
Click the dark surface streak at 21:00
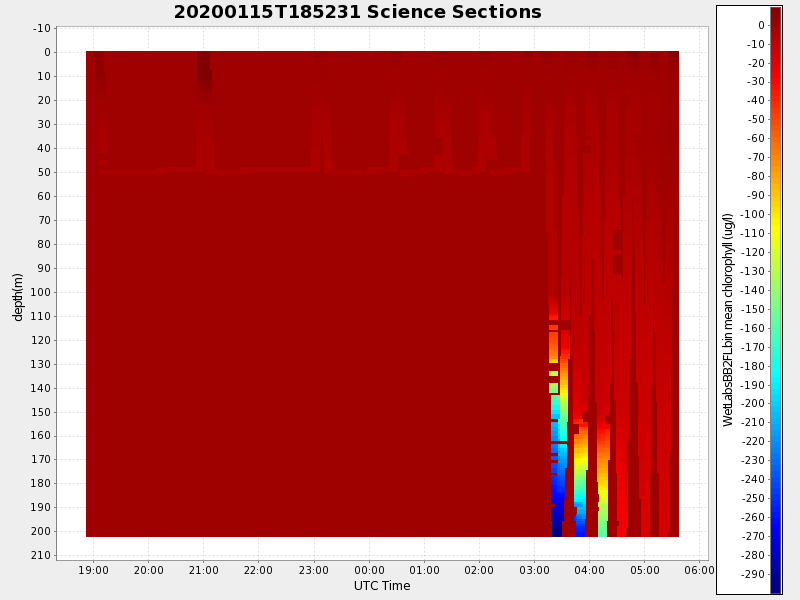(204, 70)
